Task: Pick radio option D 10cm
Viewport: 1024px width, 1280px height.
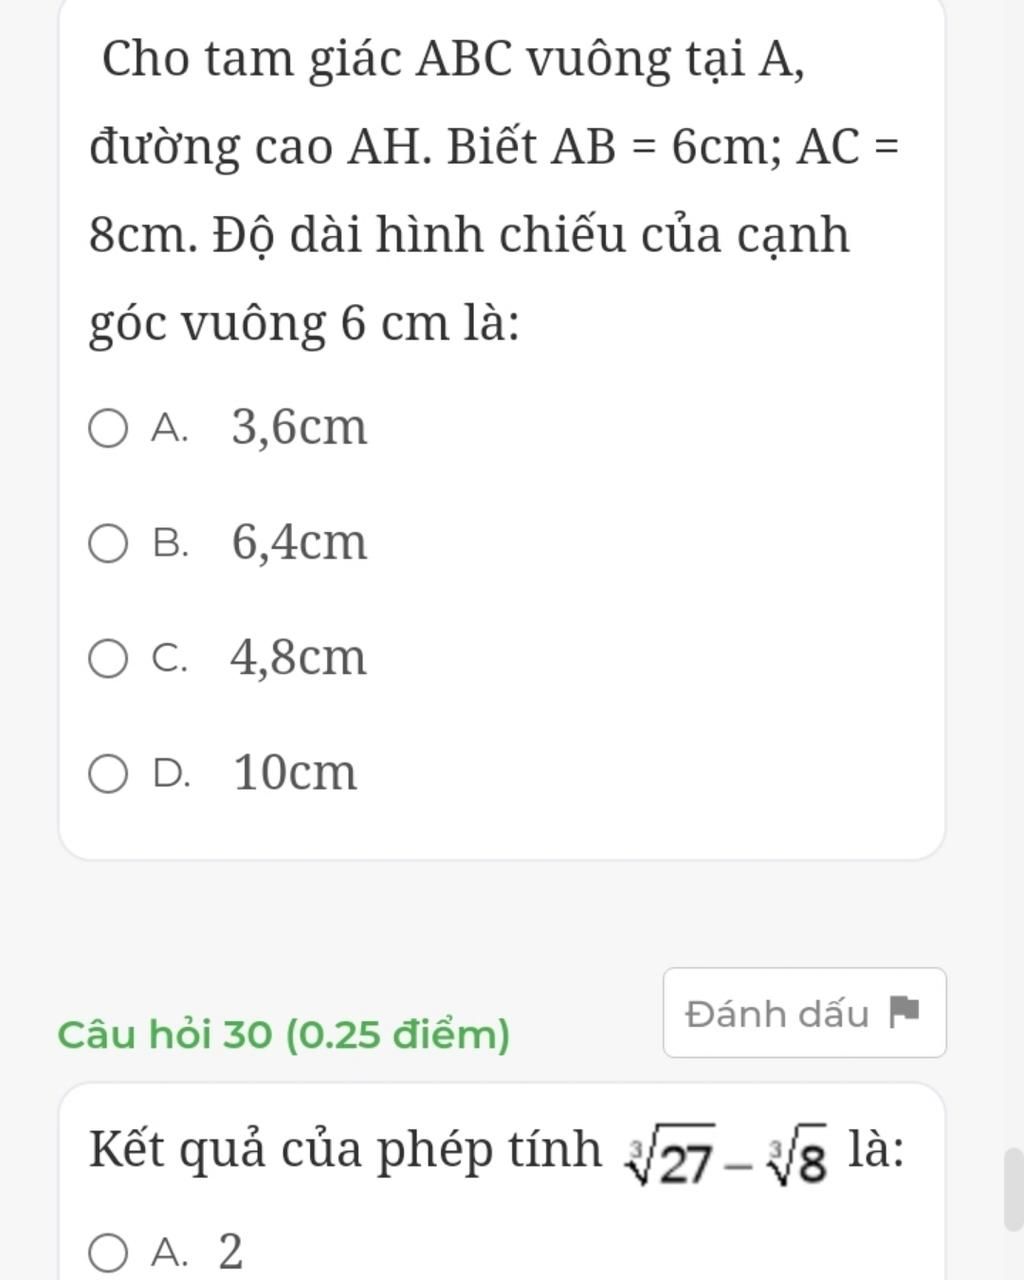Action: (108, 775)
